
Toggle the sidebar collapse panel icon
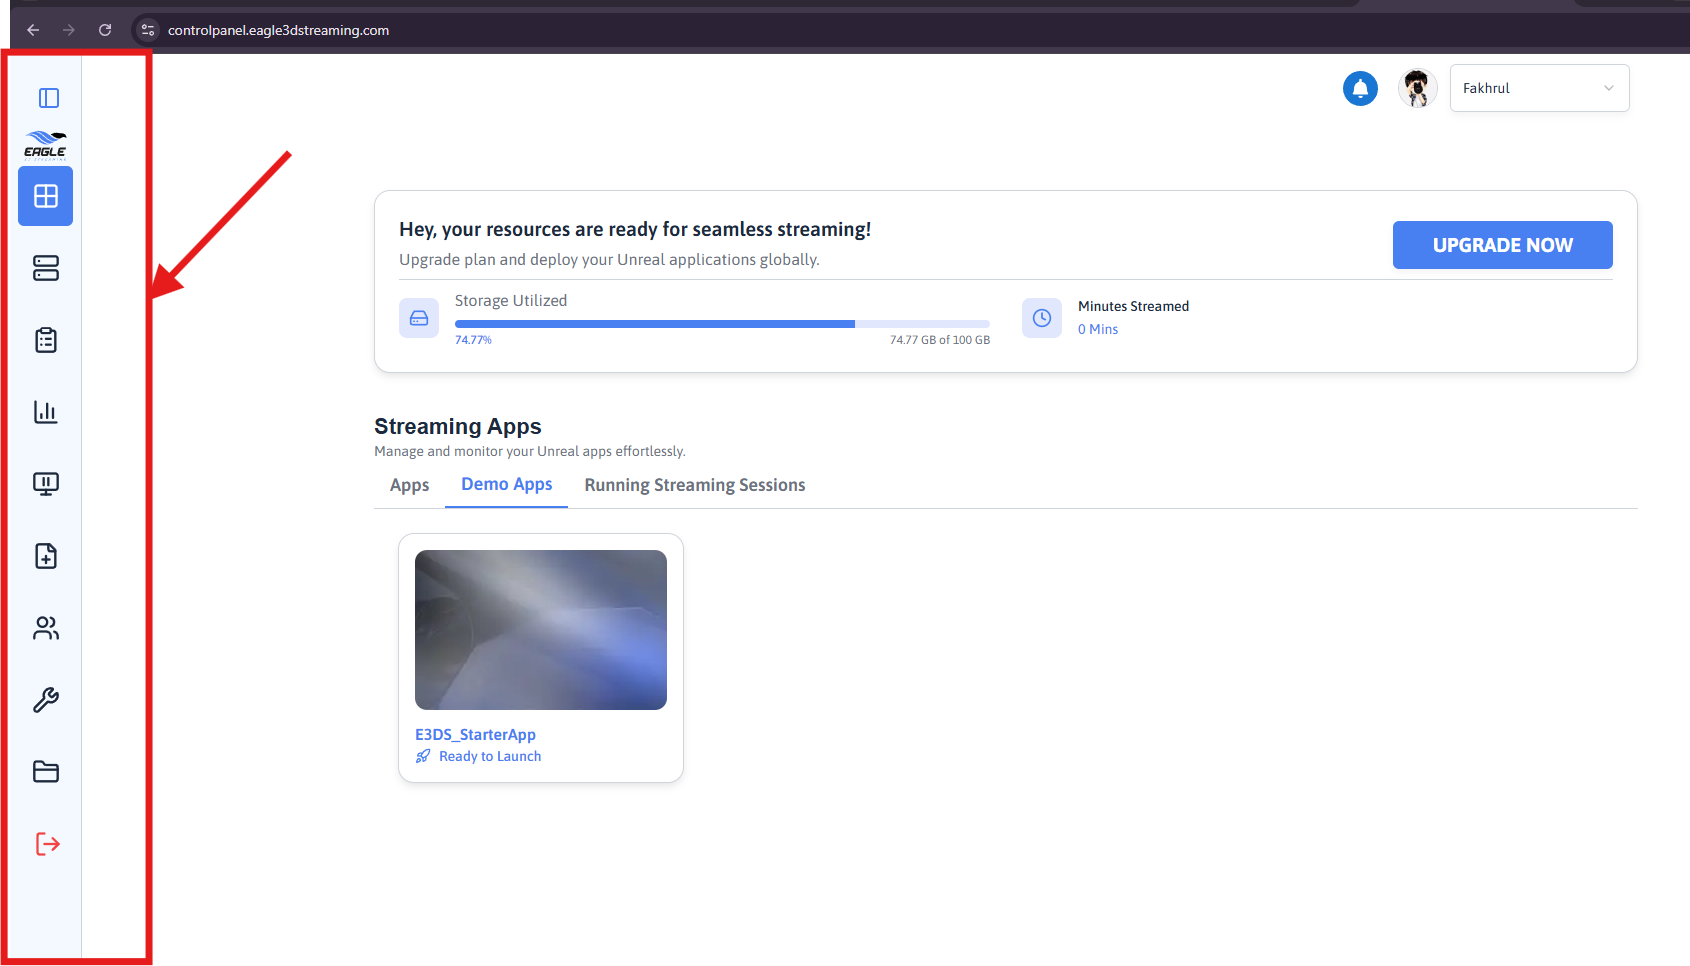click(48, 98)
